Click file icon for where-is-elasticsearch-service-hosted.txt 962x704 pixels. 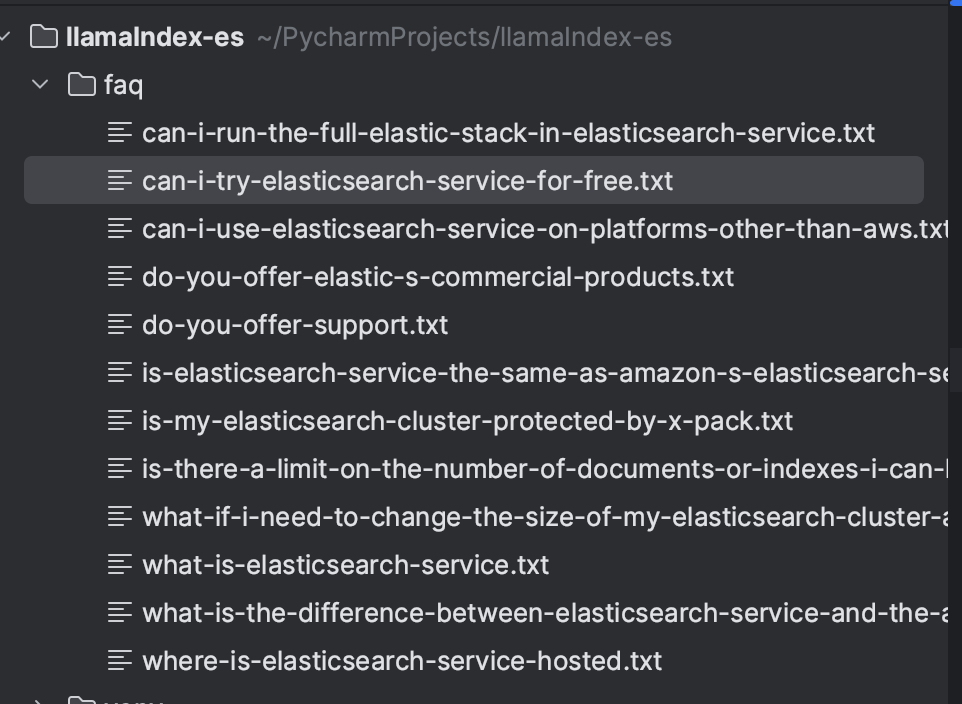120,661
